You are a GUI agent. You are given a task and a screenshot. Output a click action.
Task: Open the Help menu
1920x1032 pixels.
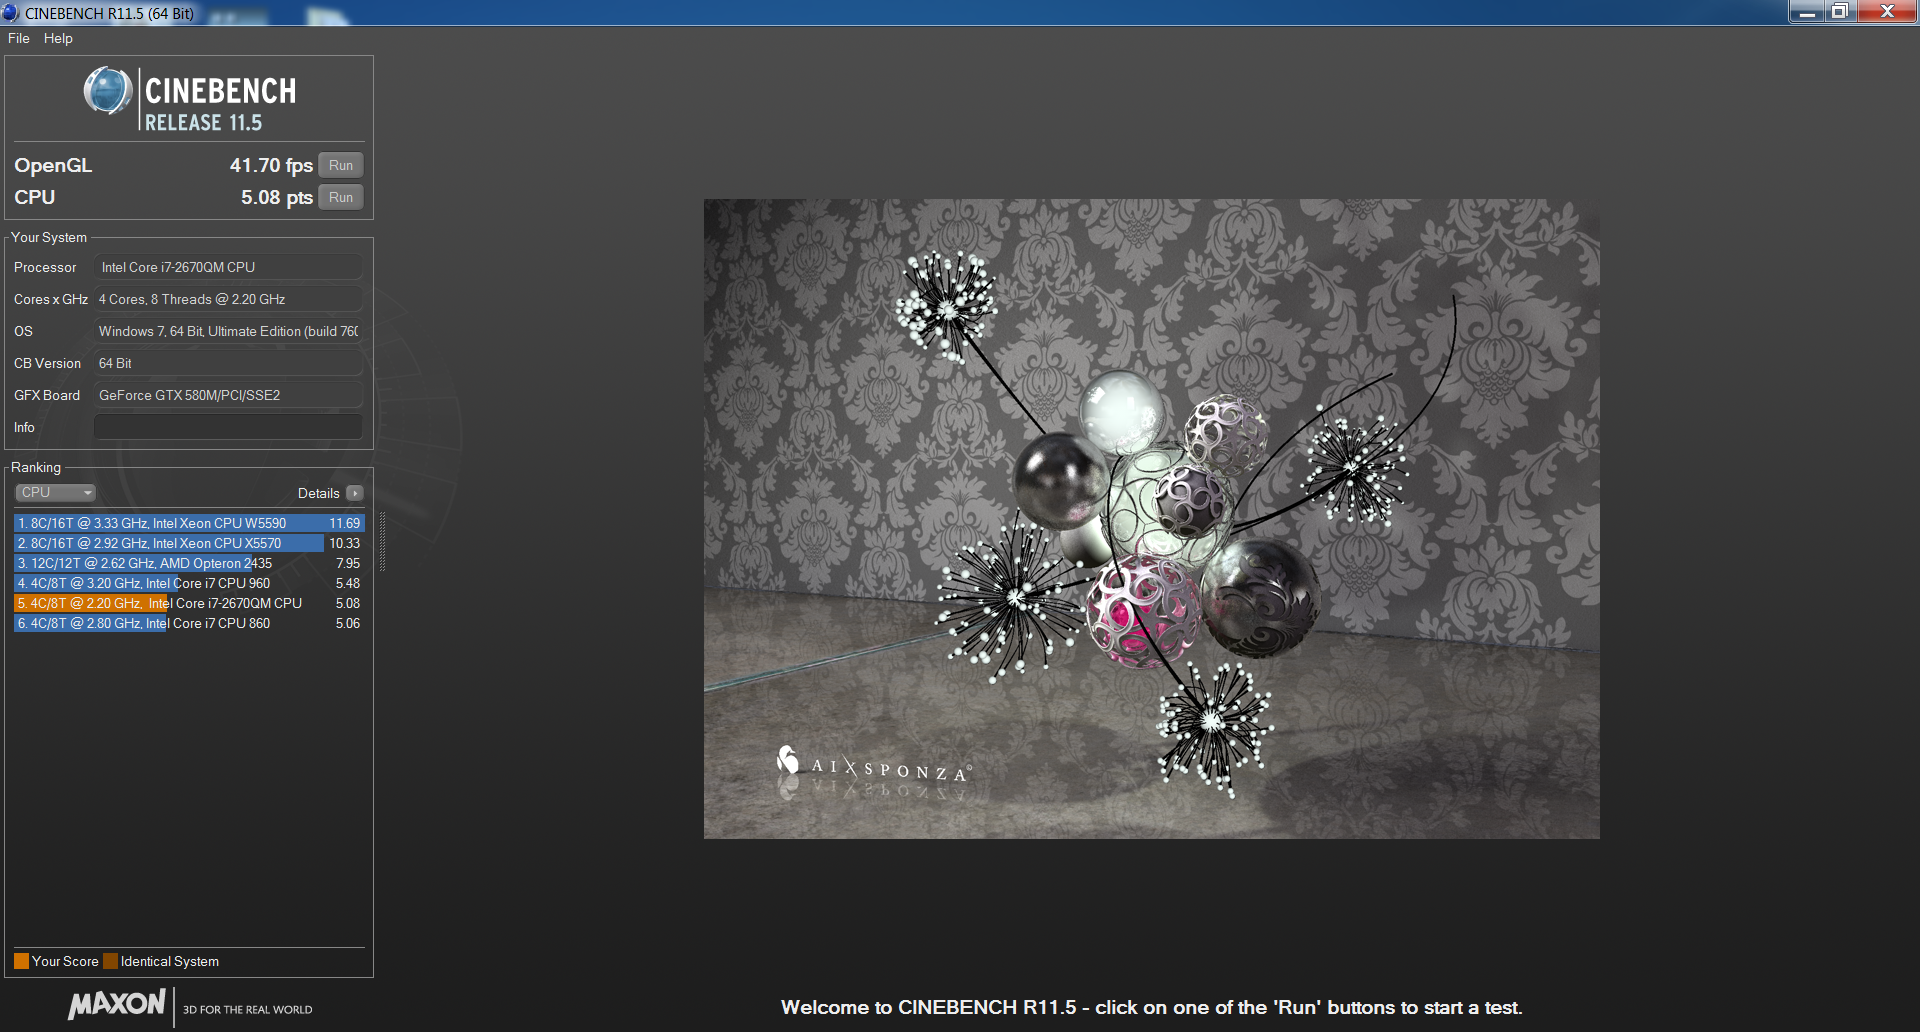[x=58, y=38]
